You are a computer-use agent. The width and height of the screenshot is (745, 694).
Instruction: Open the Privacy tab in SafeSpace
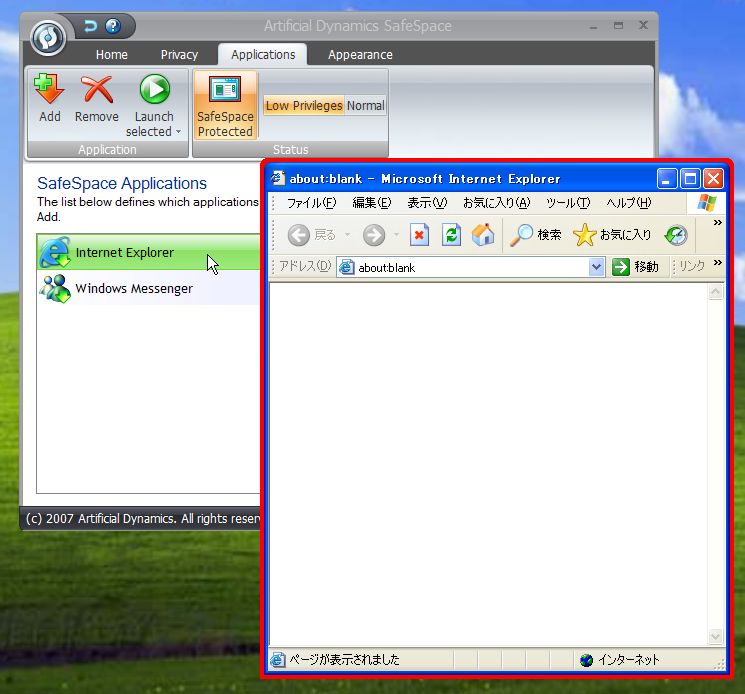[179, 55]
